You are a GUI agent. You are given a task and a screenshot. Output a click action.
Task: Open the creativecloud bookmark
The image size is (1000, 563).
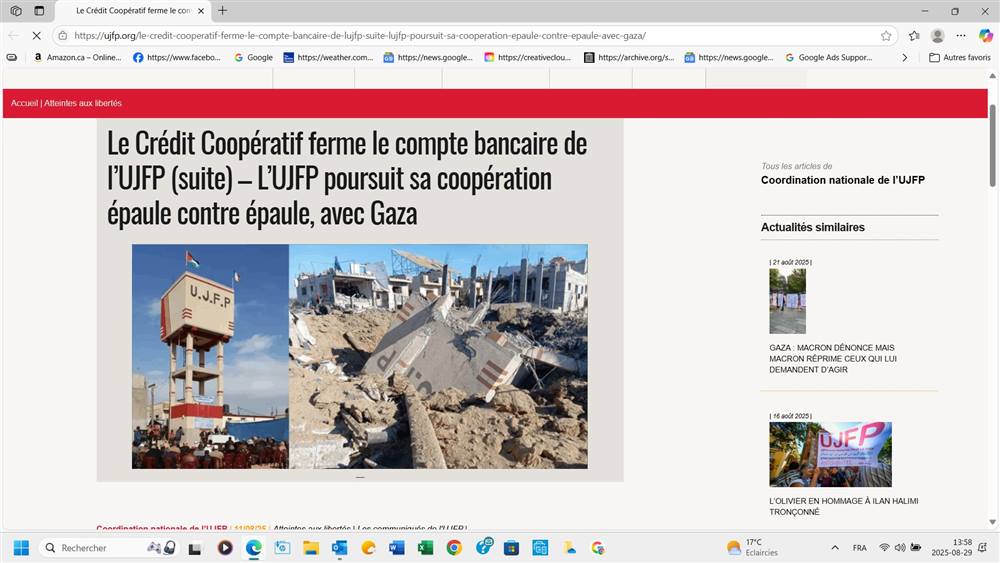(x=527, y=57)
